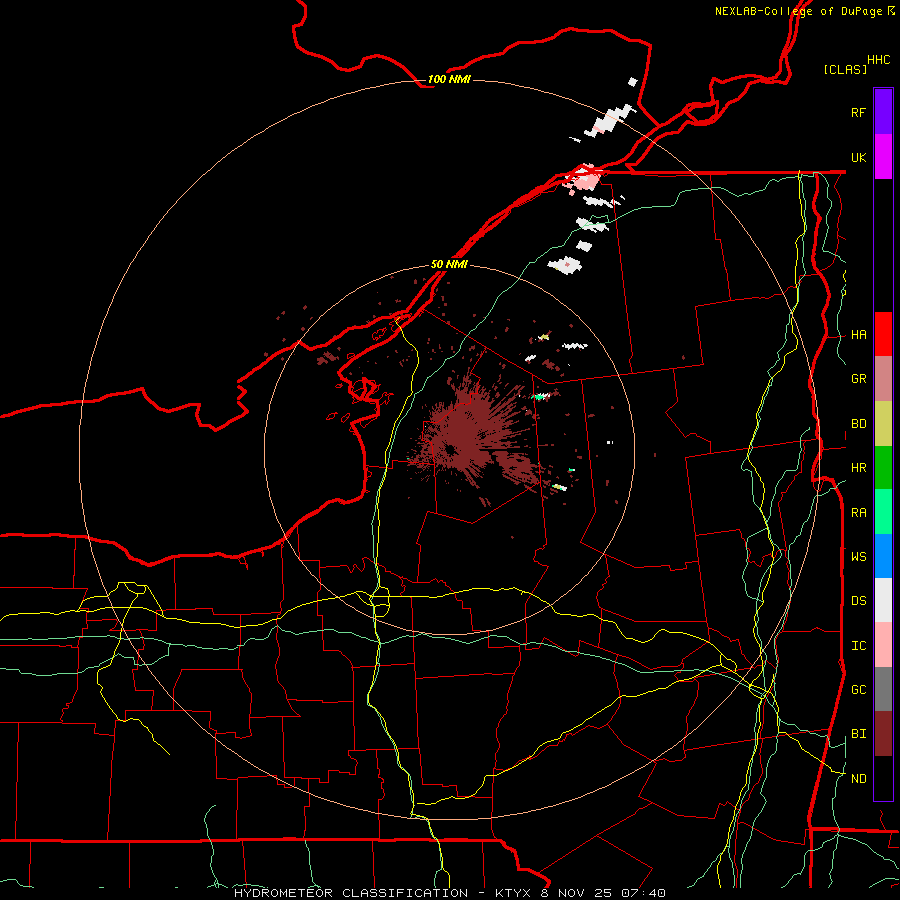Click the blue WS legend swatch
900x900 pixels.
pos(883,556)
